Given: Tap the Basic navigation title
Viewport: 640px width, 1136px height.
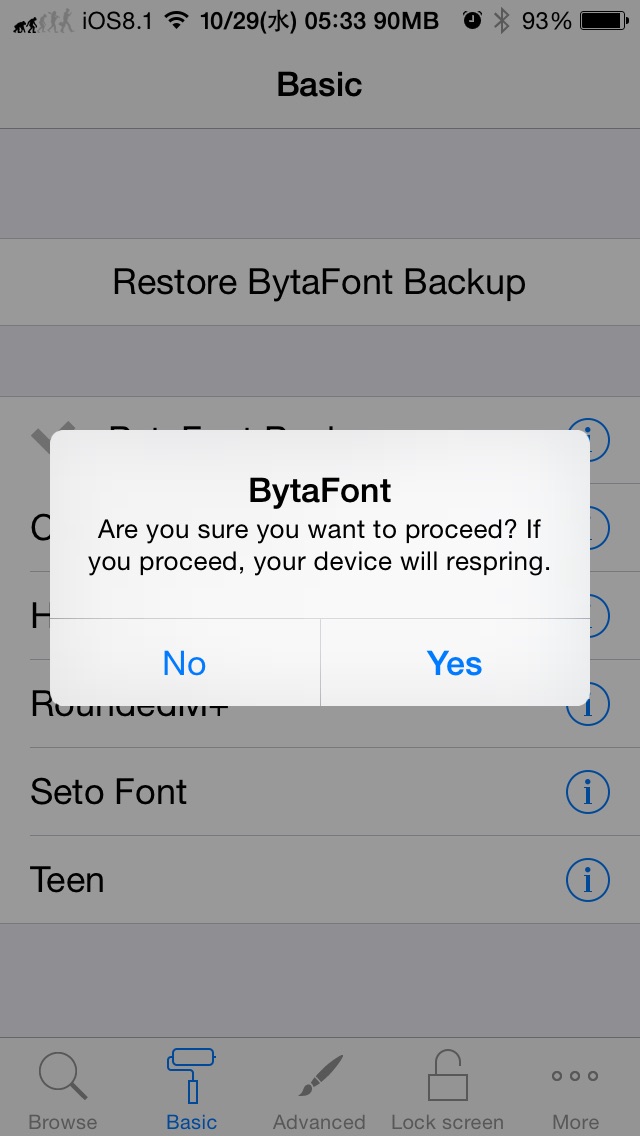Looking at the screenshot, I should pos(320,84).
